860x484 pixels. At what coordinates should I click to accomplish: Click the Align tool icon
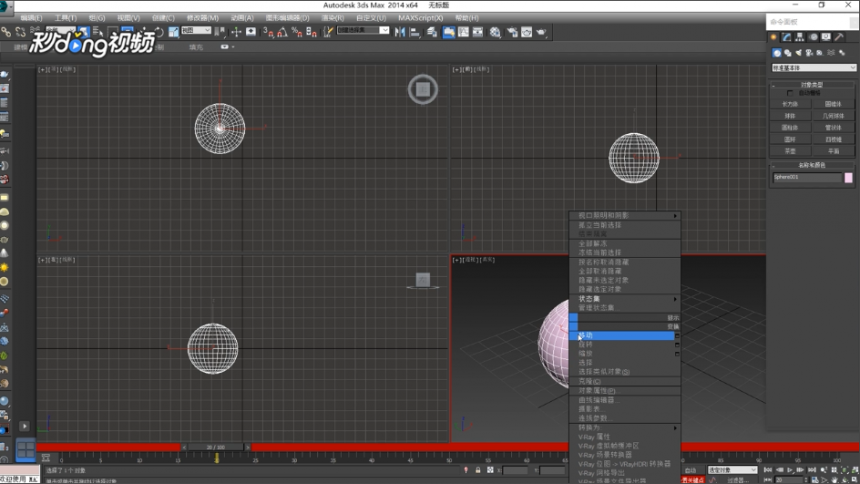[415, 32]
